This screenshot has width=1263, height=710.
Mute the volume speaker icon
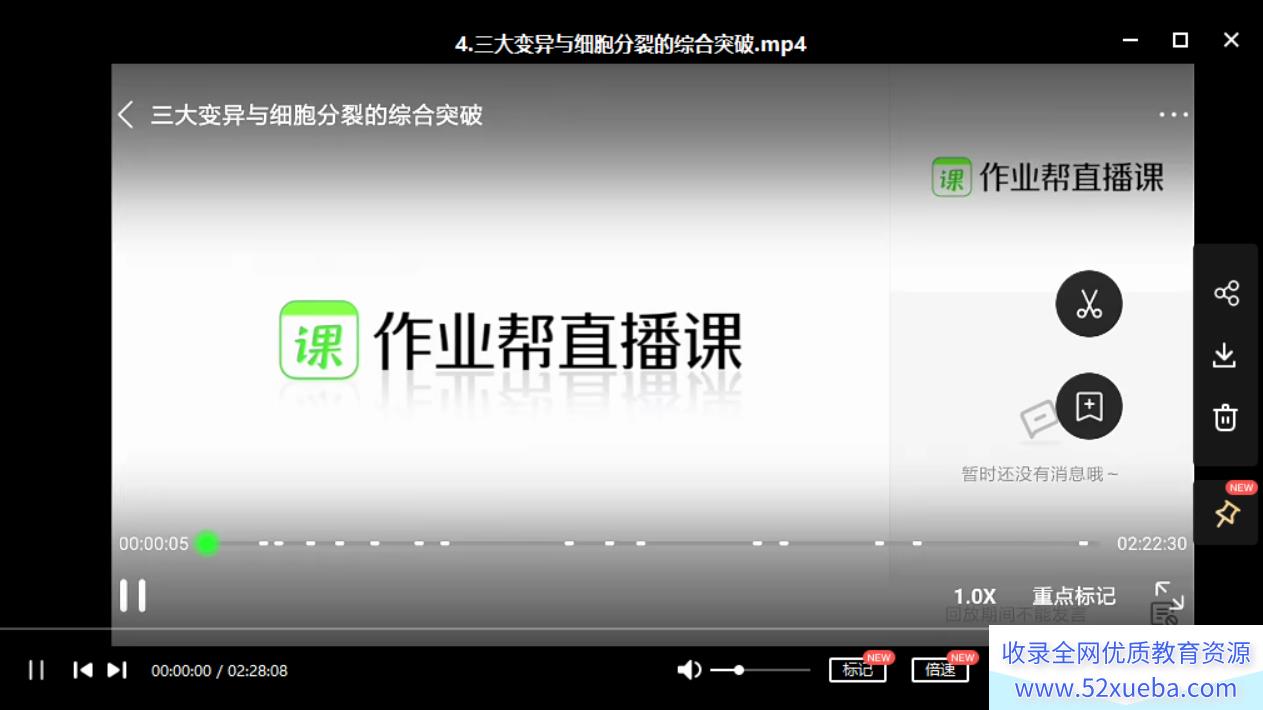[689, 670]
